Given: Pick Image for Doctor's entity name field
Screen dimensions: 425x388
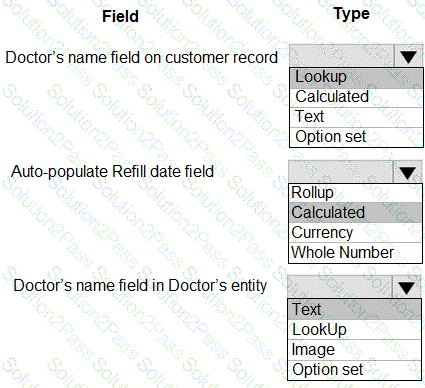Looking at the screenshot, I should point(354,350).
